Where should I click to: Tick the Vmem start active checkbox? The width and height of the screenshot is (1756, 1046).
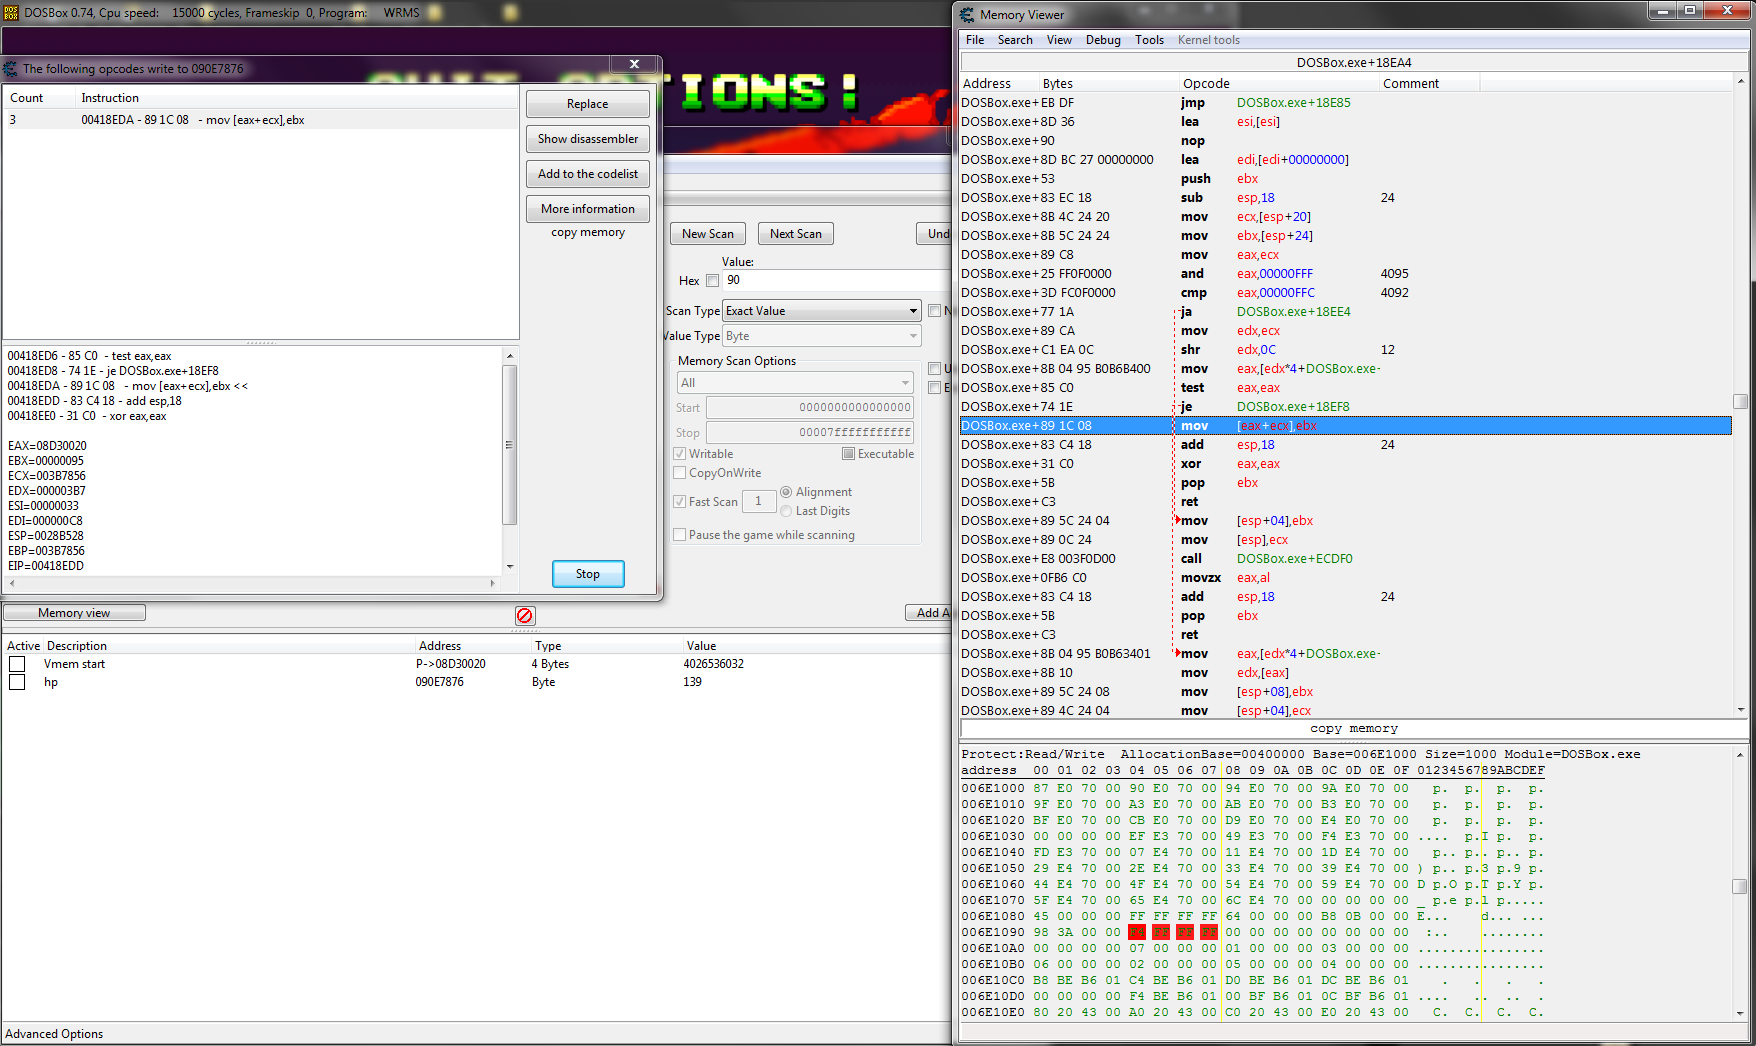point(17,664)
